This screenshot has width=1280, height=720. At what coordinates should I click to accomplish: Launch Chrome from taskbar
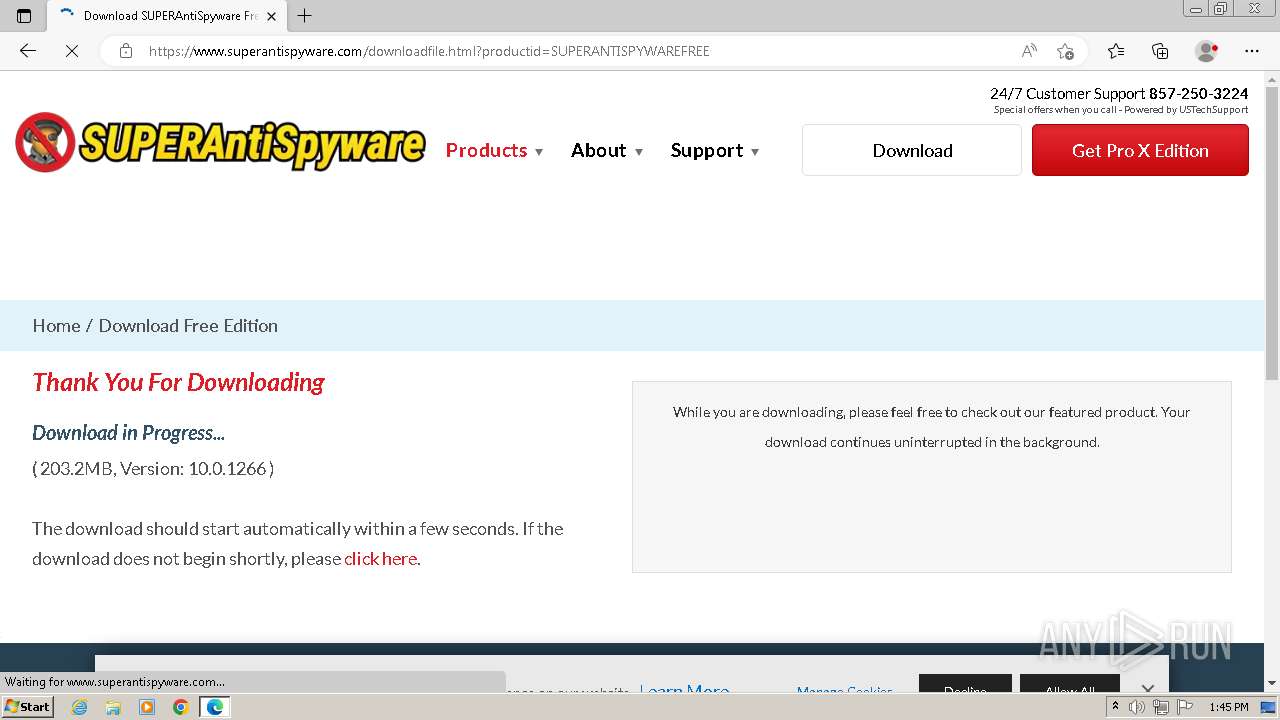180,707
